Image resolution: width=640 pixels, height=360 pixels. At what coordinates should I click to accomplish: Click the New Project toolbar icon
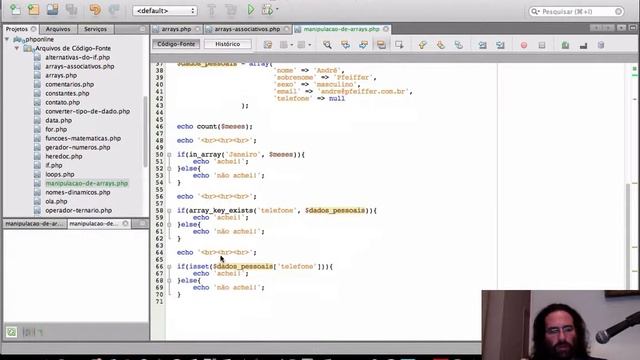(33, 9)
